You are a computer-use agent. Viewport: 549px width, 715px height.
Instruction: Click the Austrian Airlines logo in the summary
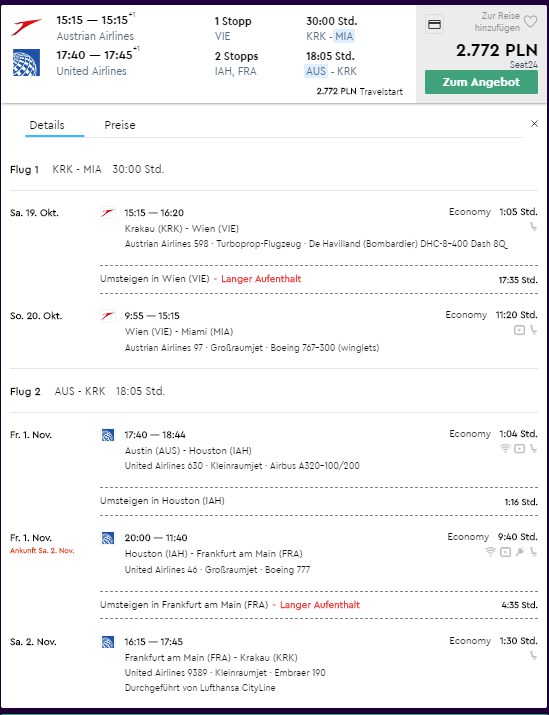click(x=26, y=27)
